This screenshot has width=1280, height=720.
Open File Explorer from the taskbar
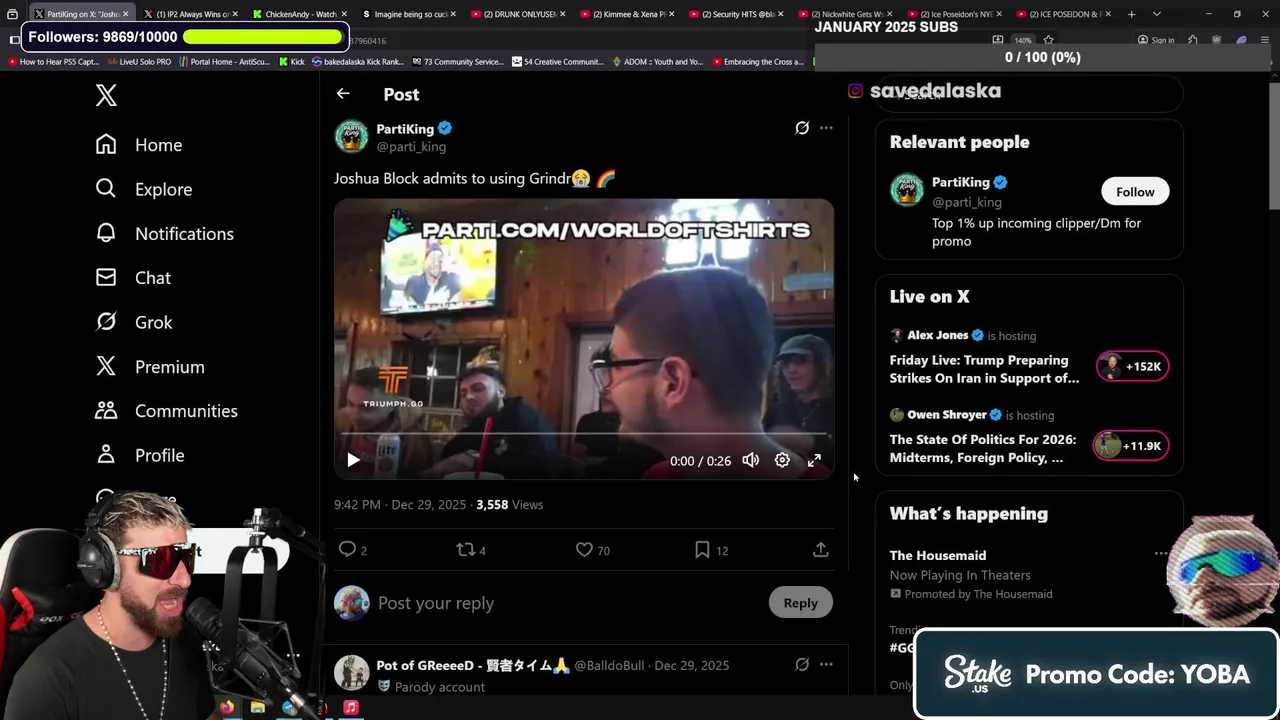click(258, 707)
